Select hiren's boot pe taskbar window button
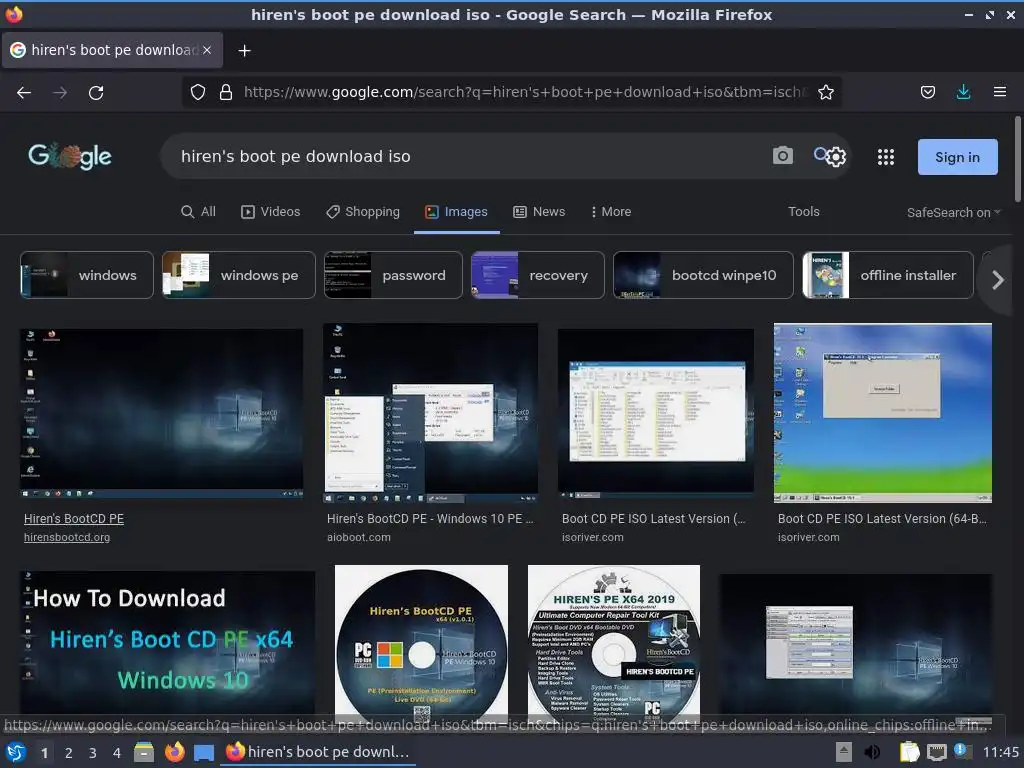Viewport: 1024px width, 768px height. pos(317,752)
